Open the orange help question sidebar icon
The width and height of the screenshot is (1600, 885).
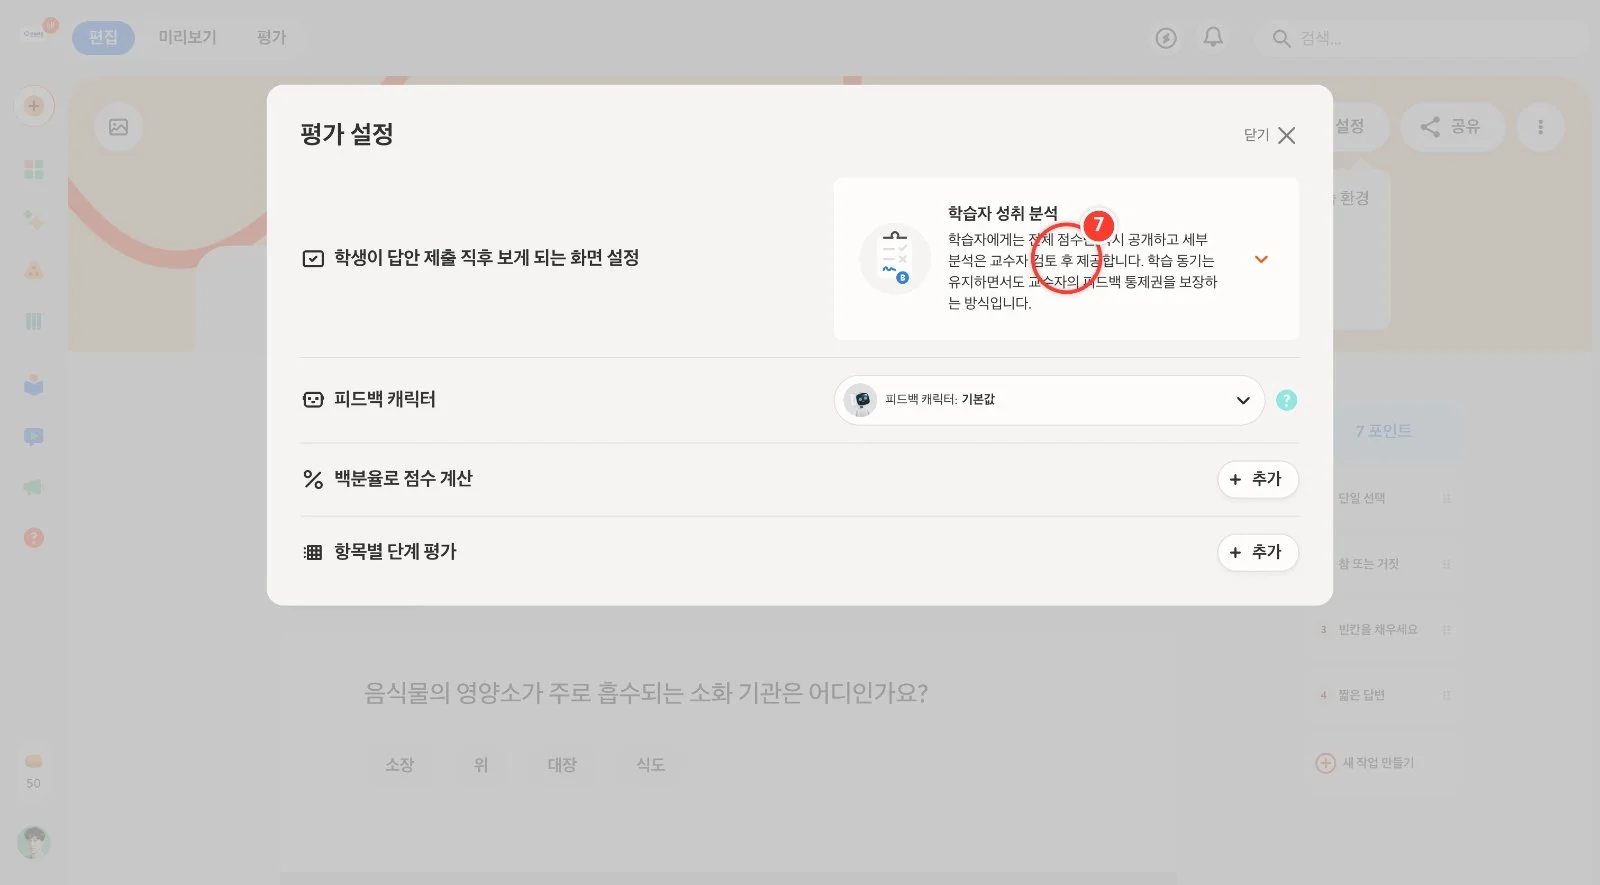(x=34, y=538)
